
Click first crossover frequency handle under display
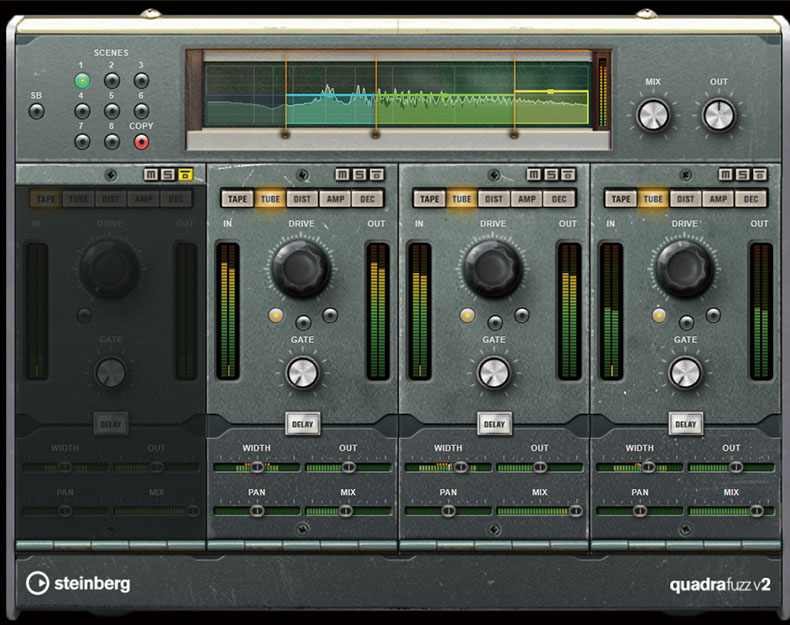[x=285, y=134]
